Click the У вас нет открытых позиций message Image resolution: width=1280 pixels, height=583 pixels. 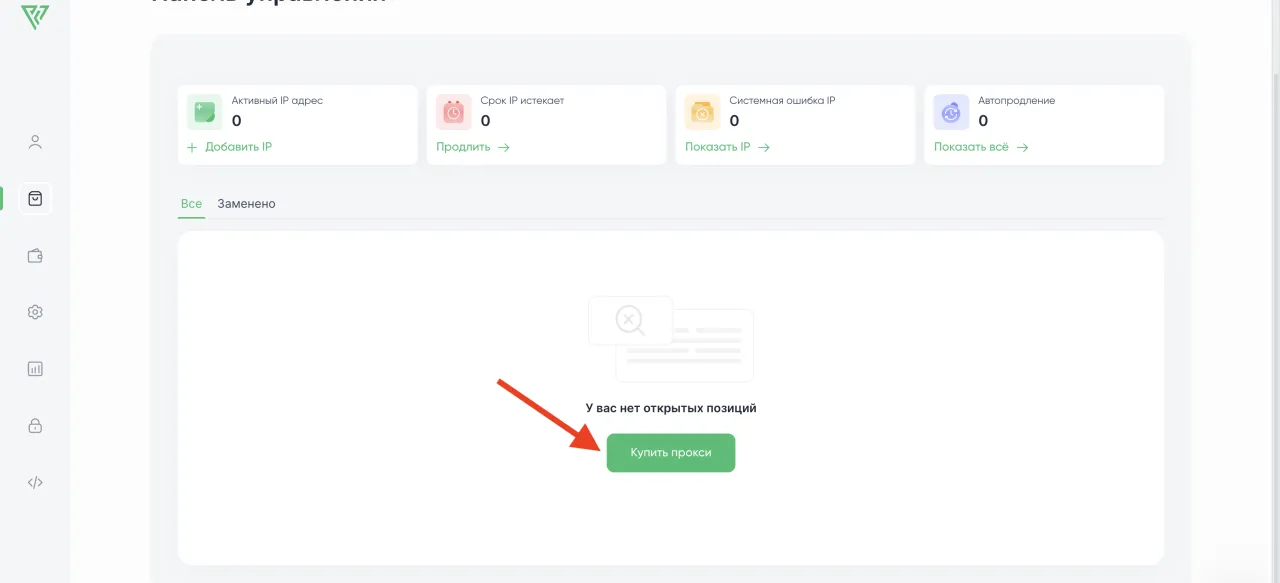pyautogui.click(x=671, y=408)
